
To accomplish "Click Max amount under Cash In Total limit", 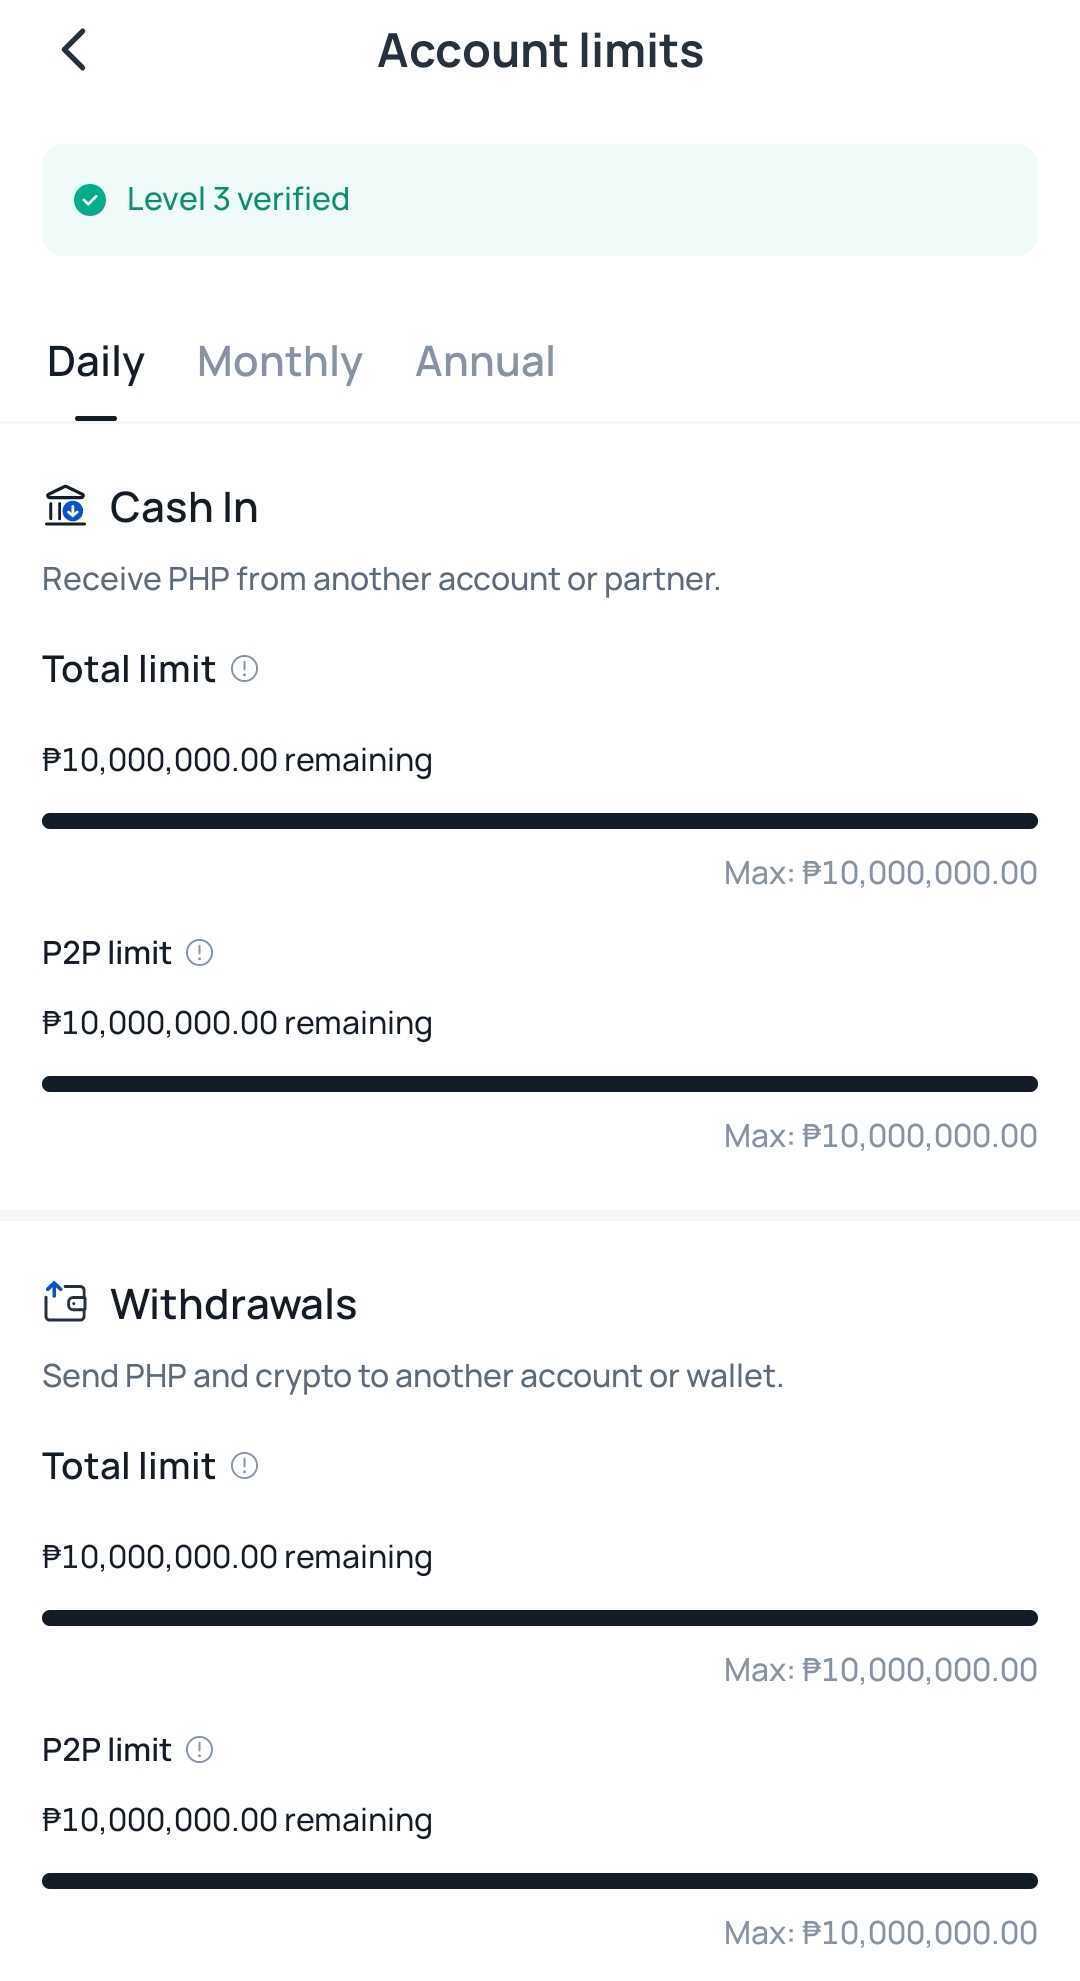I will [x=880, y=873].
